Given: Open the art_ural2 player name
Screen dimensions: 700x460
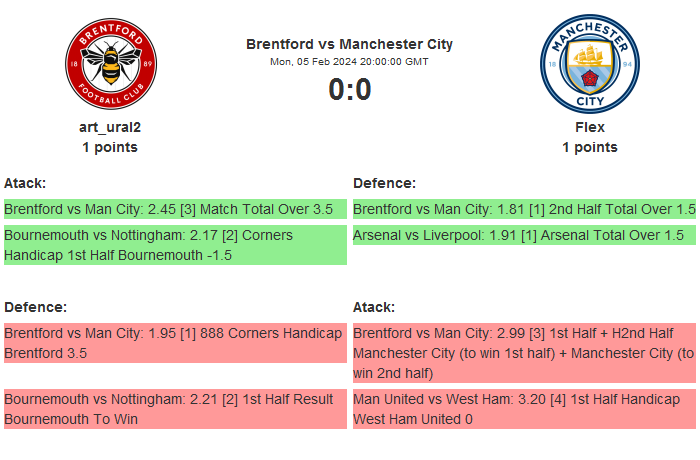Looking at the screenshot, I should [x=110, y=127].
